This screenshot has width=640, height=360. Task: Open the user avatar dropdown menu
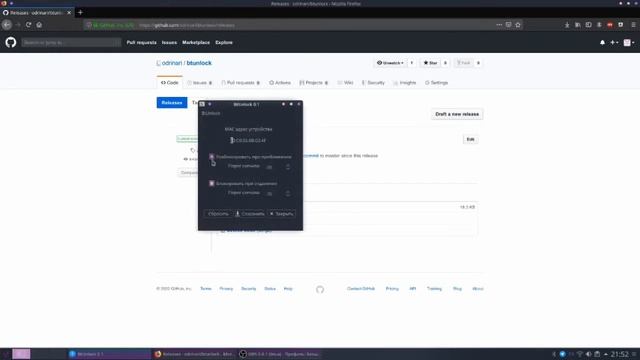click(629, 42)
